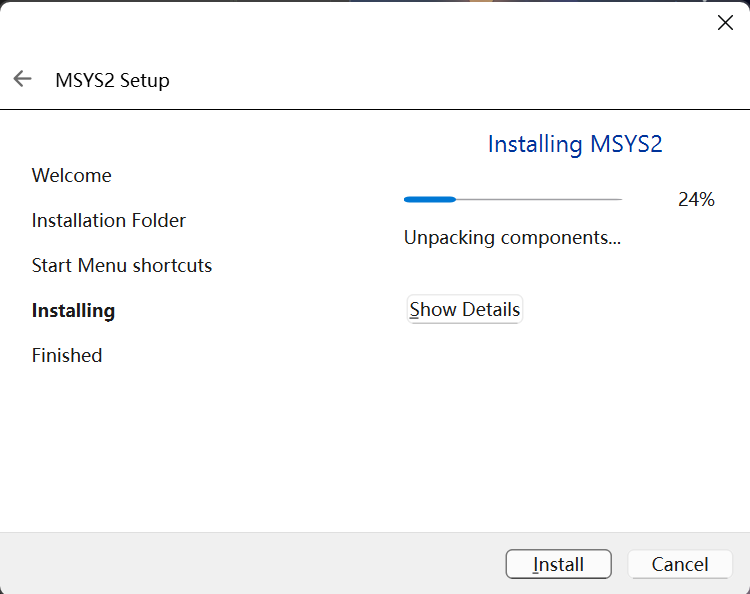Viewport: 750px width, 594px height.
Task: Click the 24% progress label
Action: (x=696, y=199)
